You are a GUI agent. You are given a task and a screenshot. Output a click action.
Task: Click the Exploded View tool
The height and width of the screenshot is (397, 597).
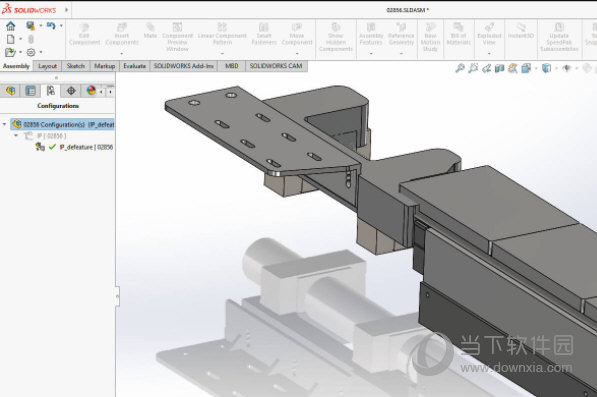489,33
